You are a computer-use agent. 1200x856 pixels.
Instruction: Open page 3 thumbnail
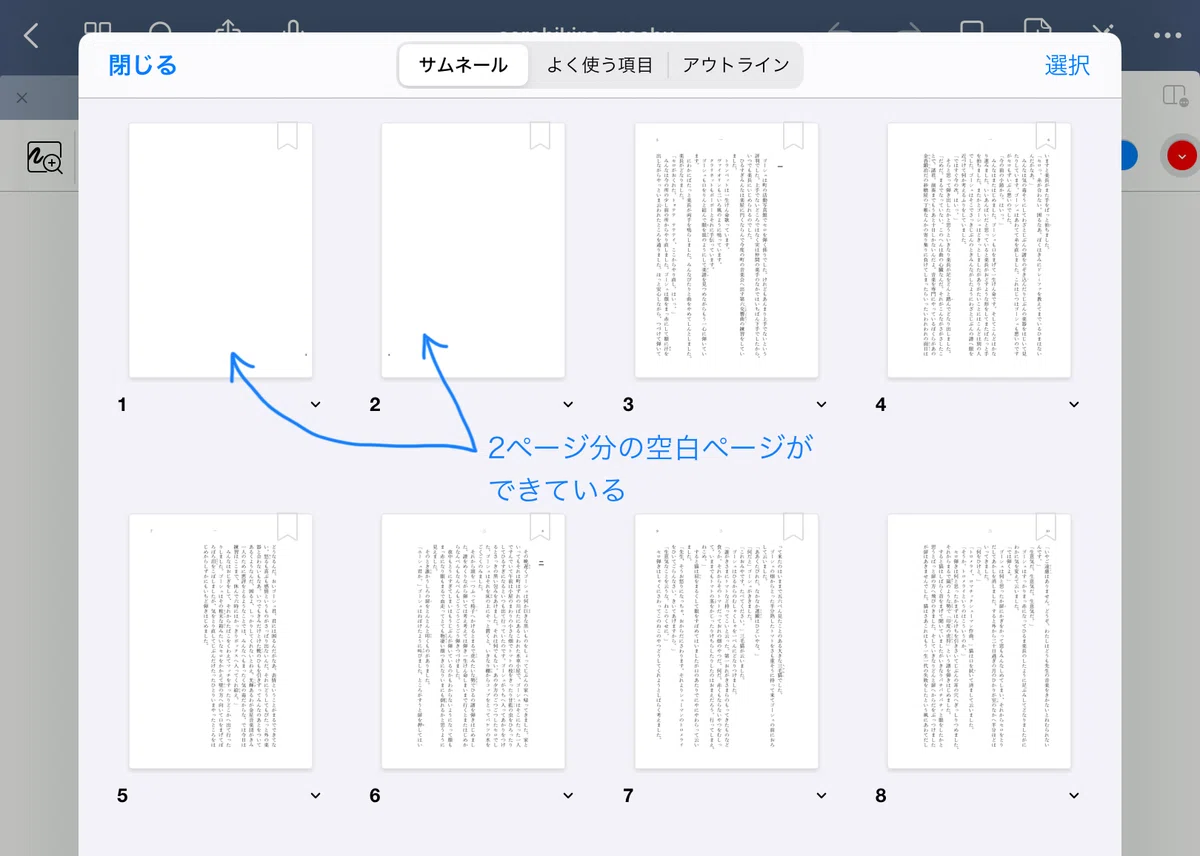727,250
